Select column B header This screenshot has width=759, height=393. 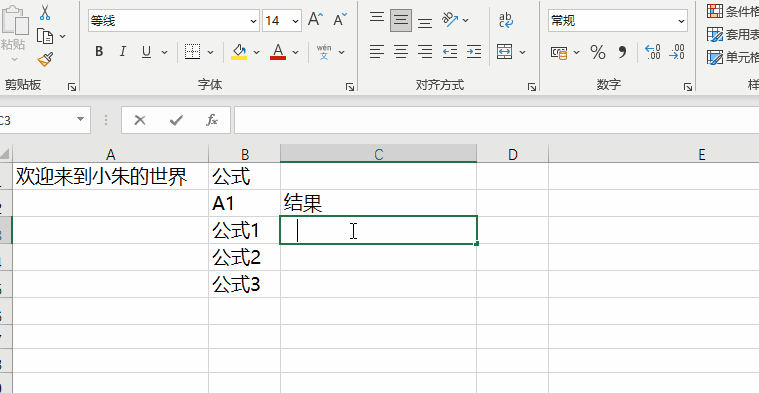pyautogui.click(x=244, y=154)
